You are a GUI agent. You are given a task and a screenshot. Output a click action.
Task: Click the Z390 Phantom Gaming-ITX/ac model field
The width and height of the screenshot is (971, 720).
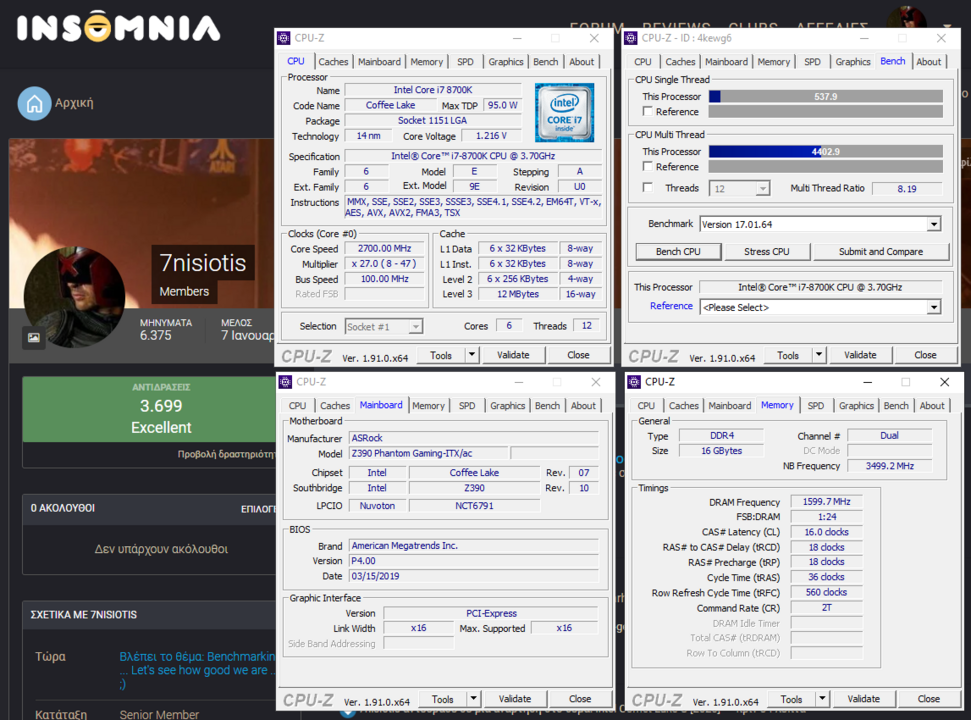[429, 453]
